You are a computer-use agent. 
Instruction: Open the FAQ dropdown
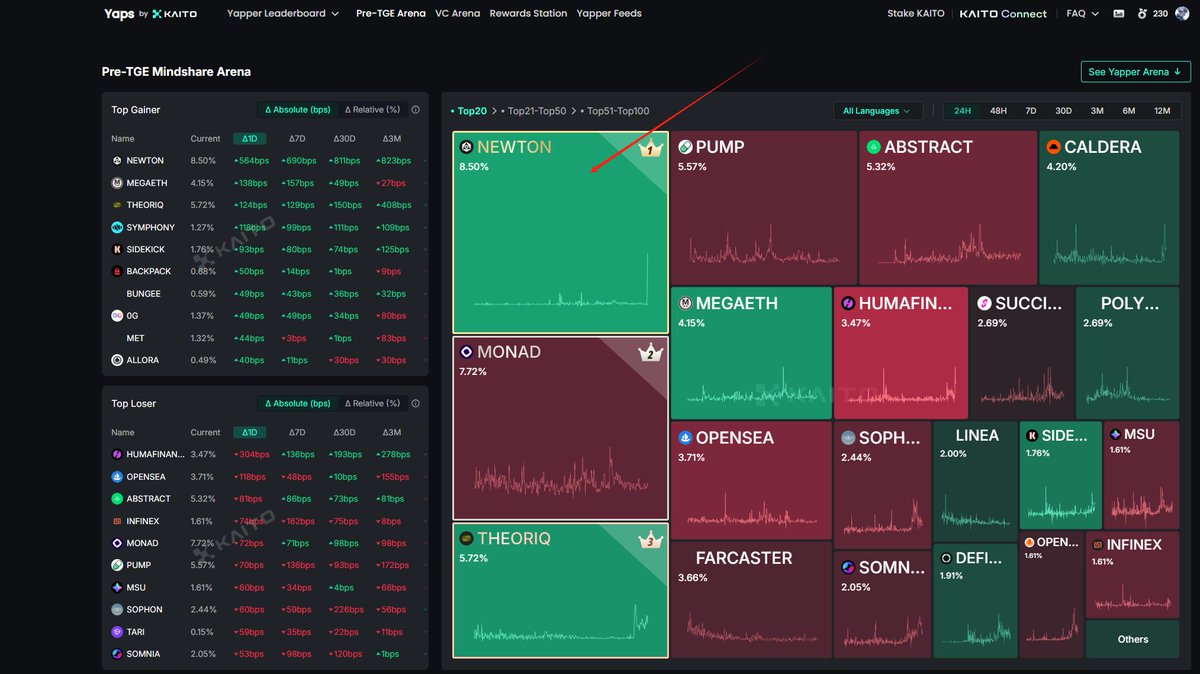pos(1083,14)
